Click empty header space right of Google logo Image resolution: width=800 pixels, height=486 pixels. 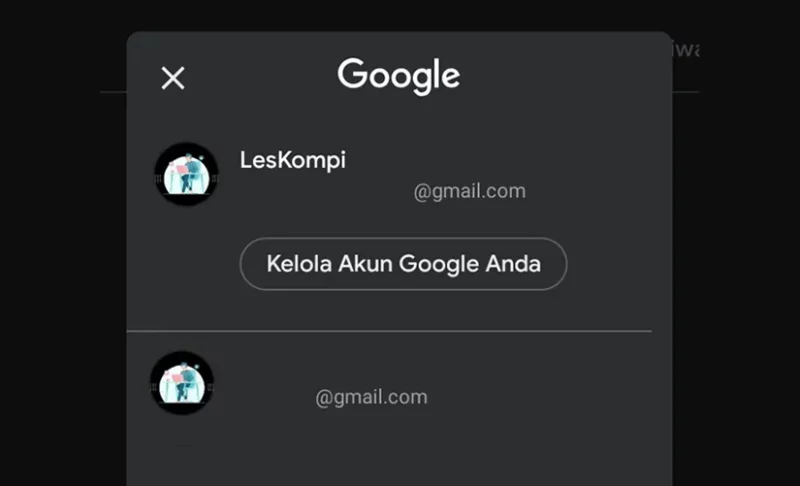561,76
